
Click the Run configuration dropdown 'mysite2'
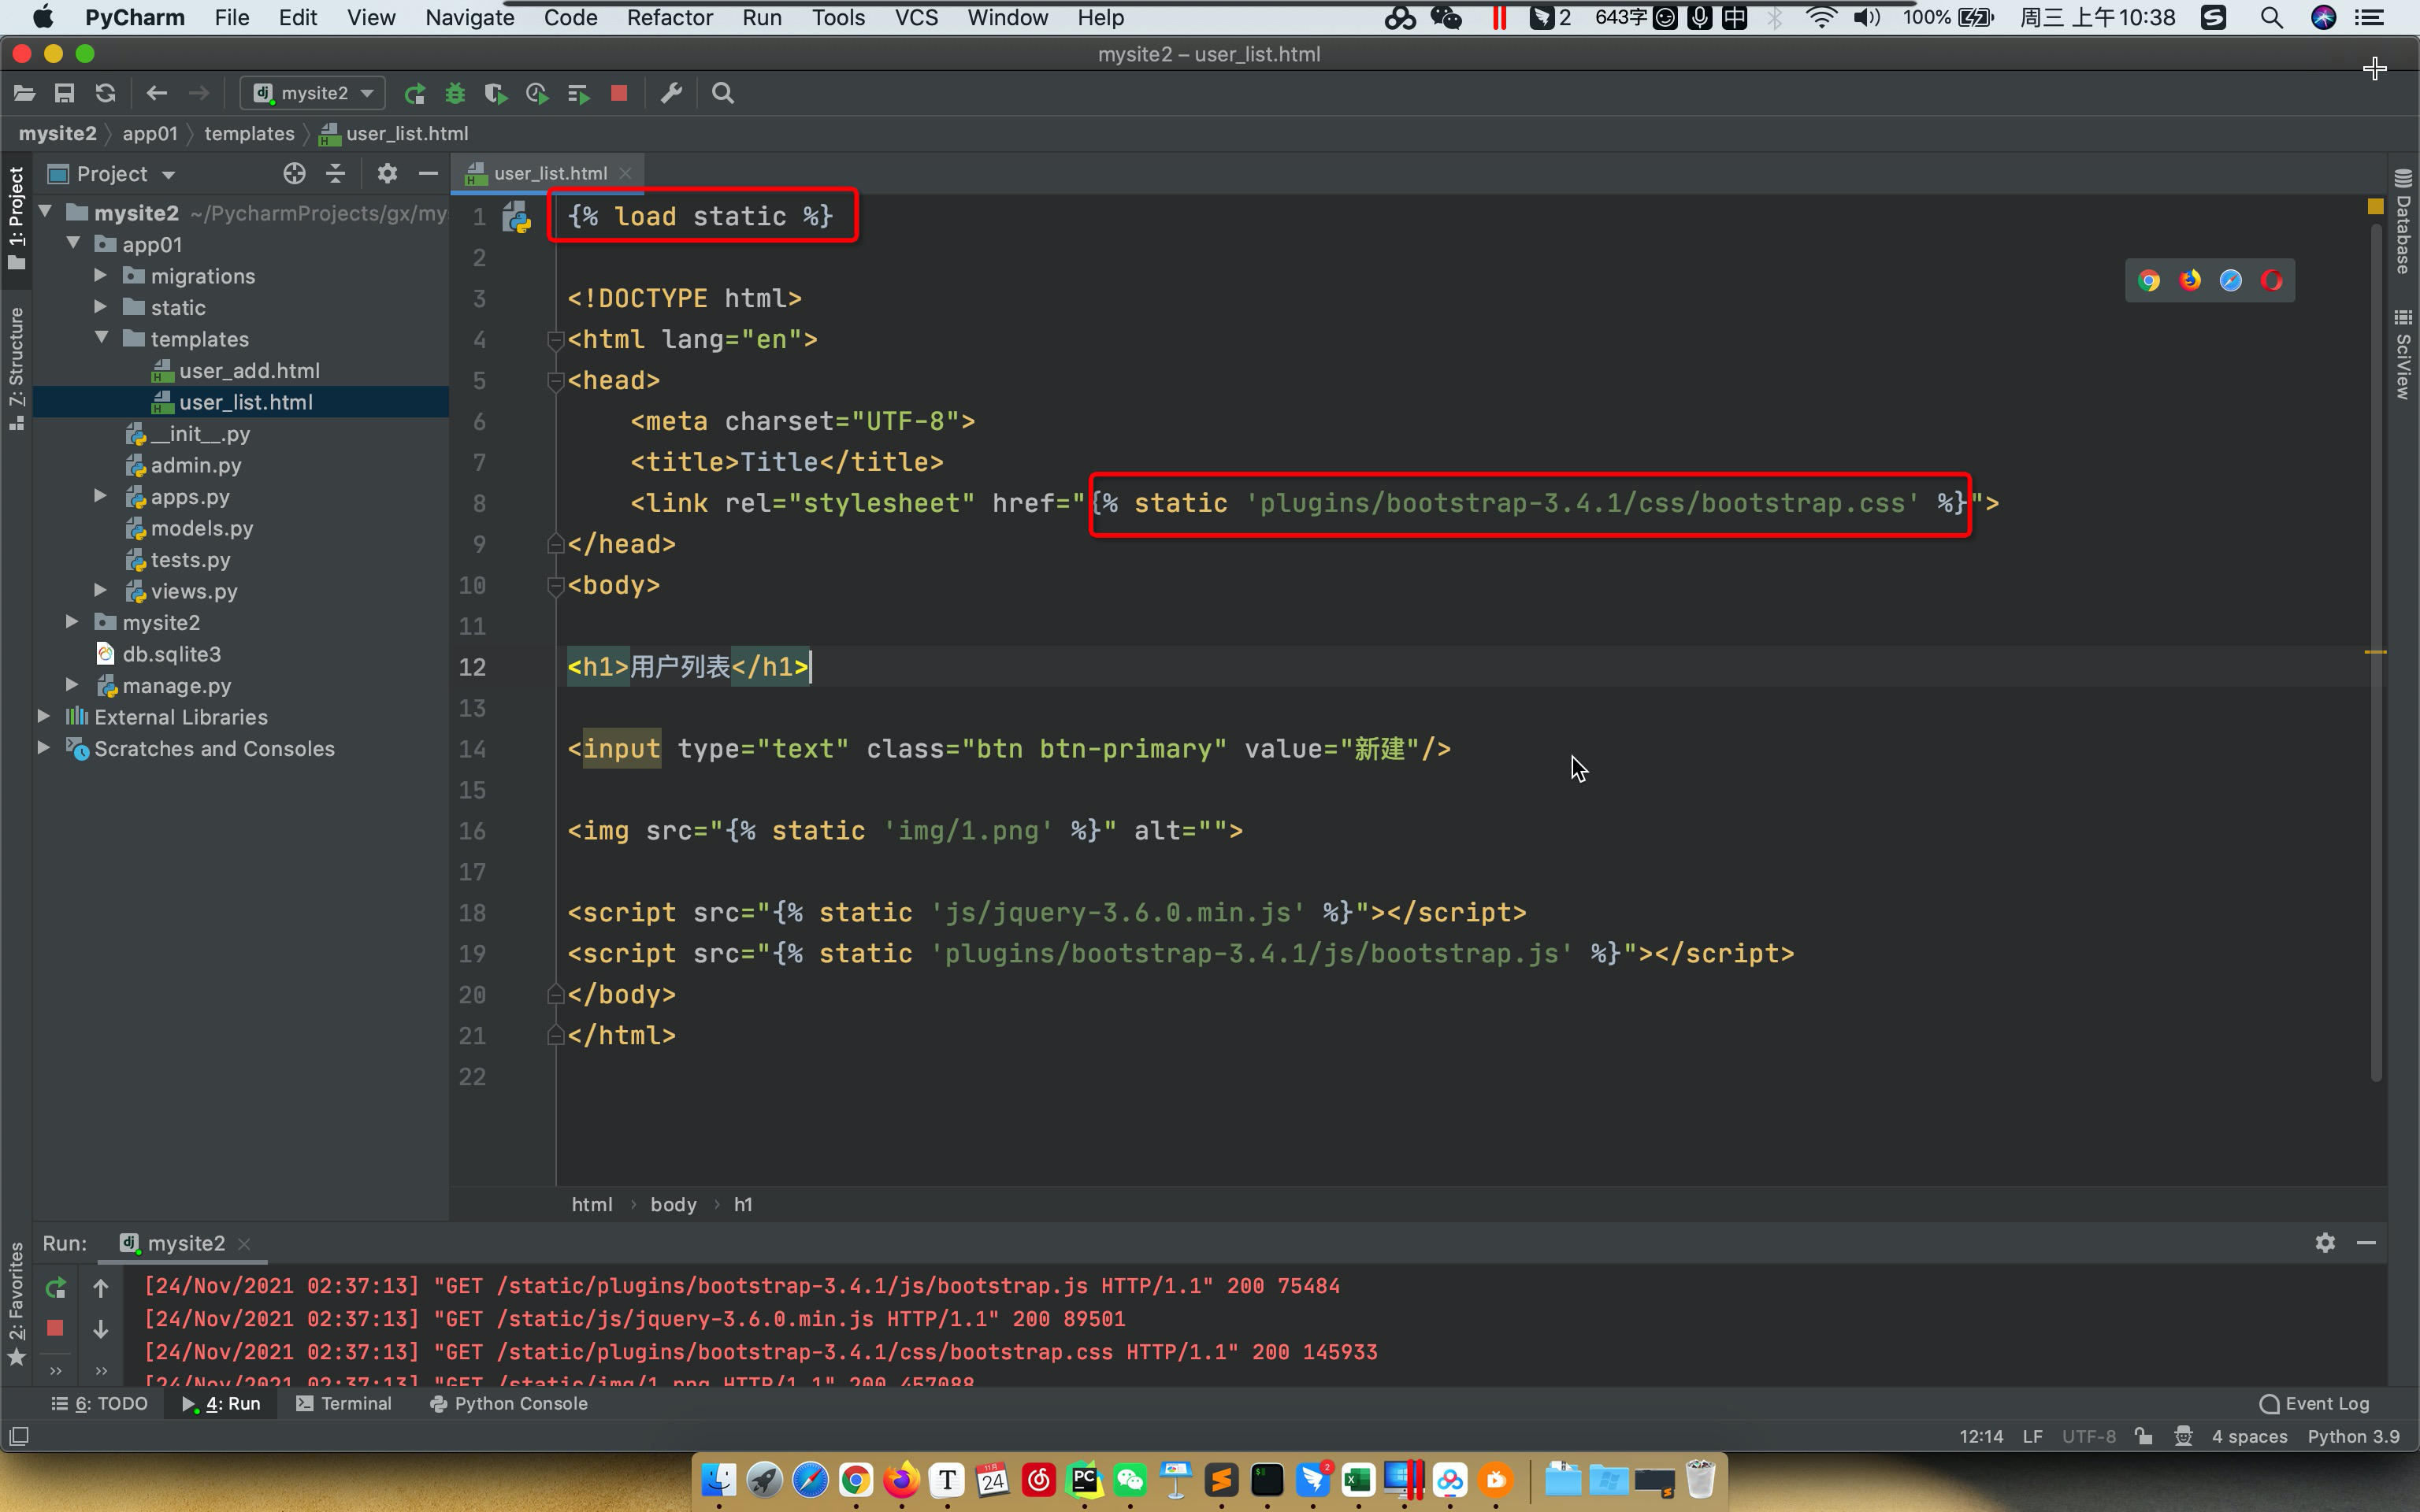[x=314, y=92]
